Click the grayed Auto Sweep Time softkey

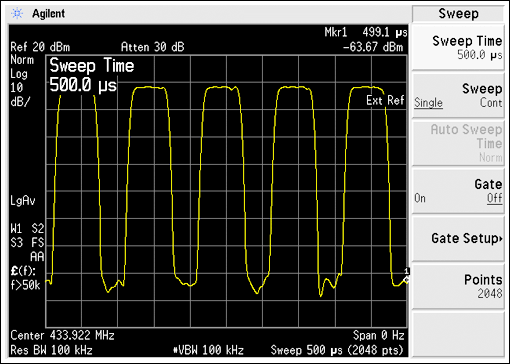(x=458, y=143)
